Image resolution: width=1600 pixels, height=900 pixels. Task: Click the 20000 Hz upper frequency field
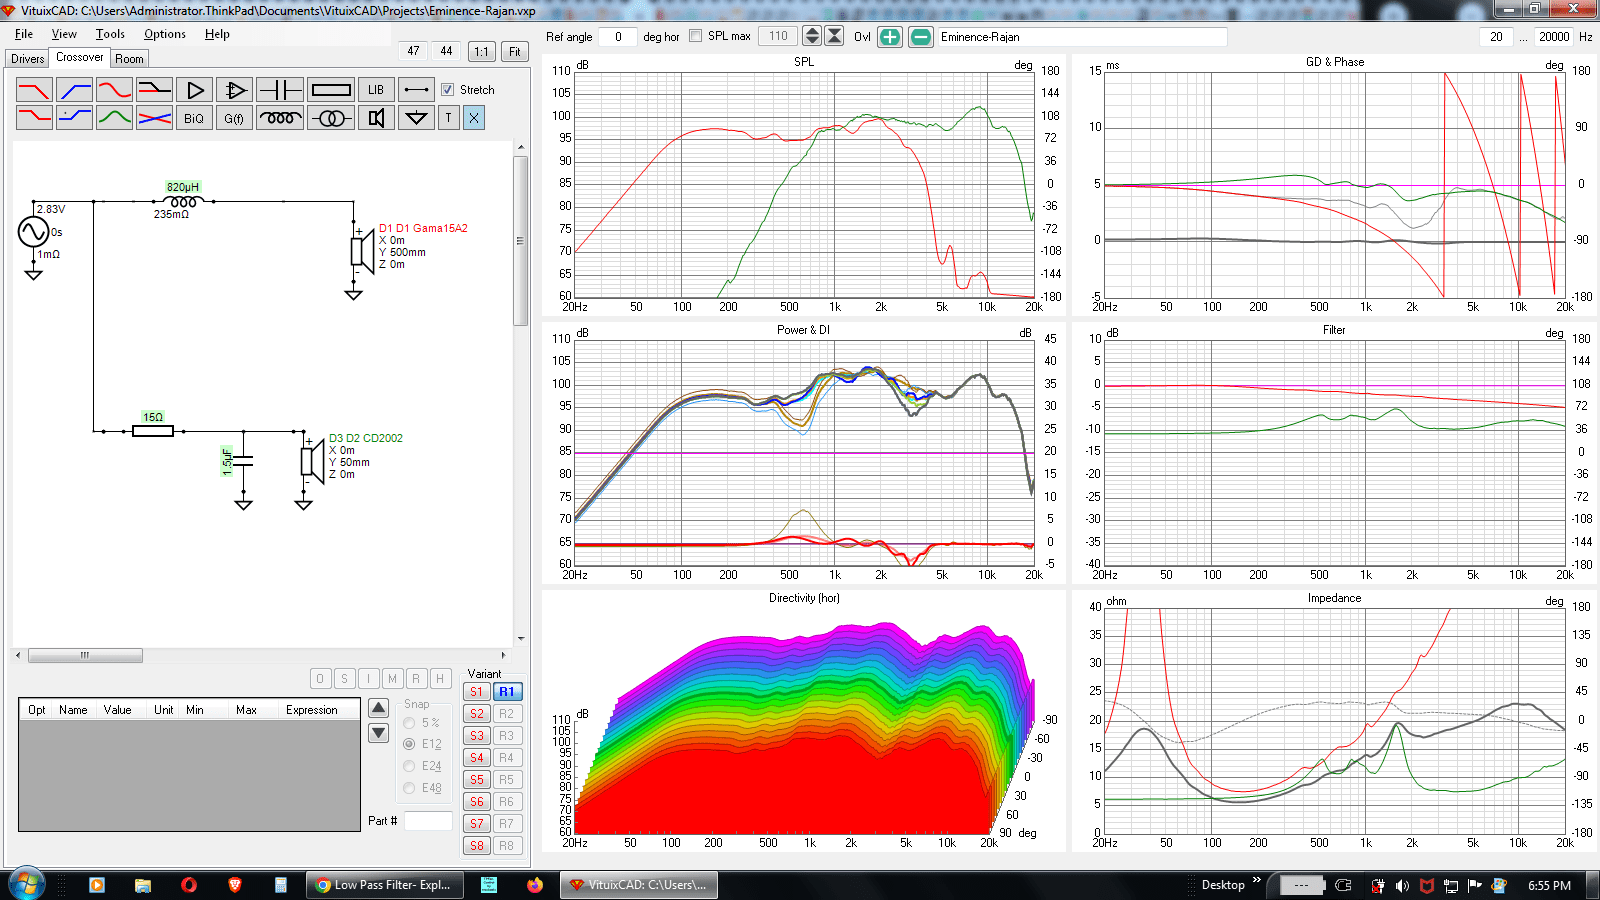tap(1554, 37)
